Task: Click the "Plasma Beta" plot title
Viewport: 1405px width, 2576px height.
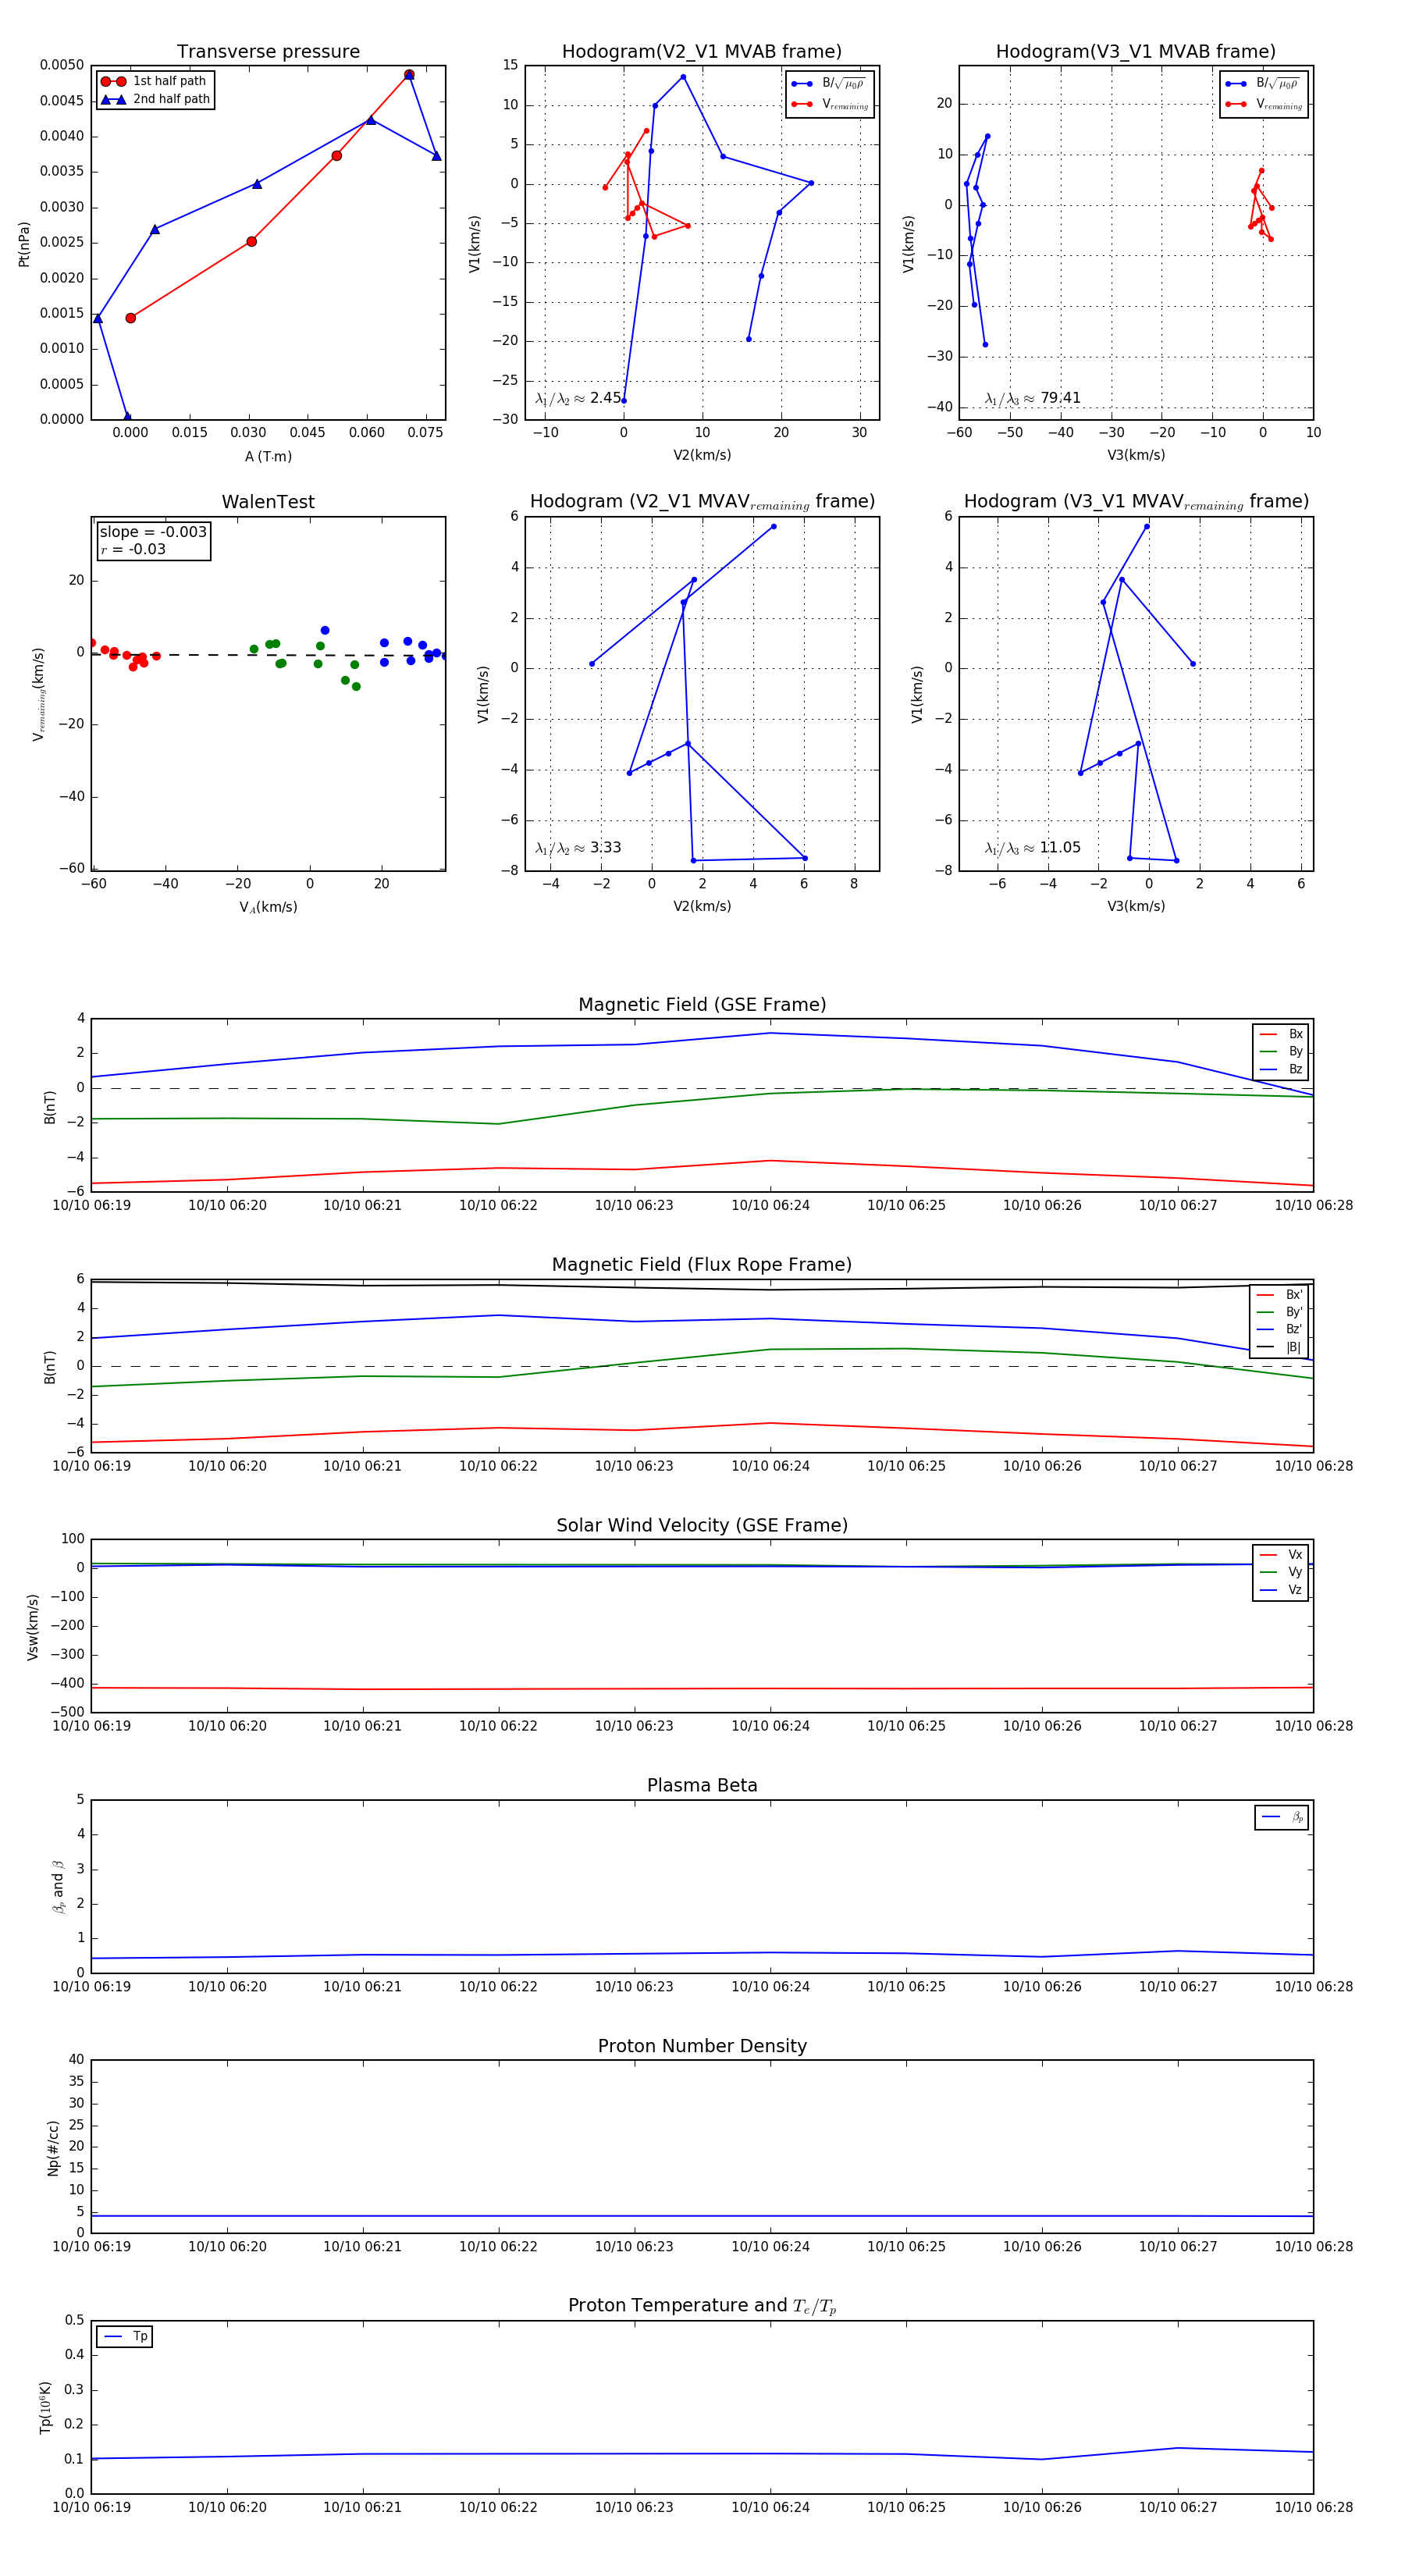Action: (702, 1786)
